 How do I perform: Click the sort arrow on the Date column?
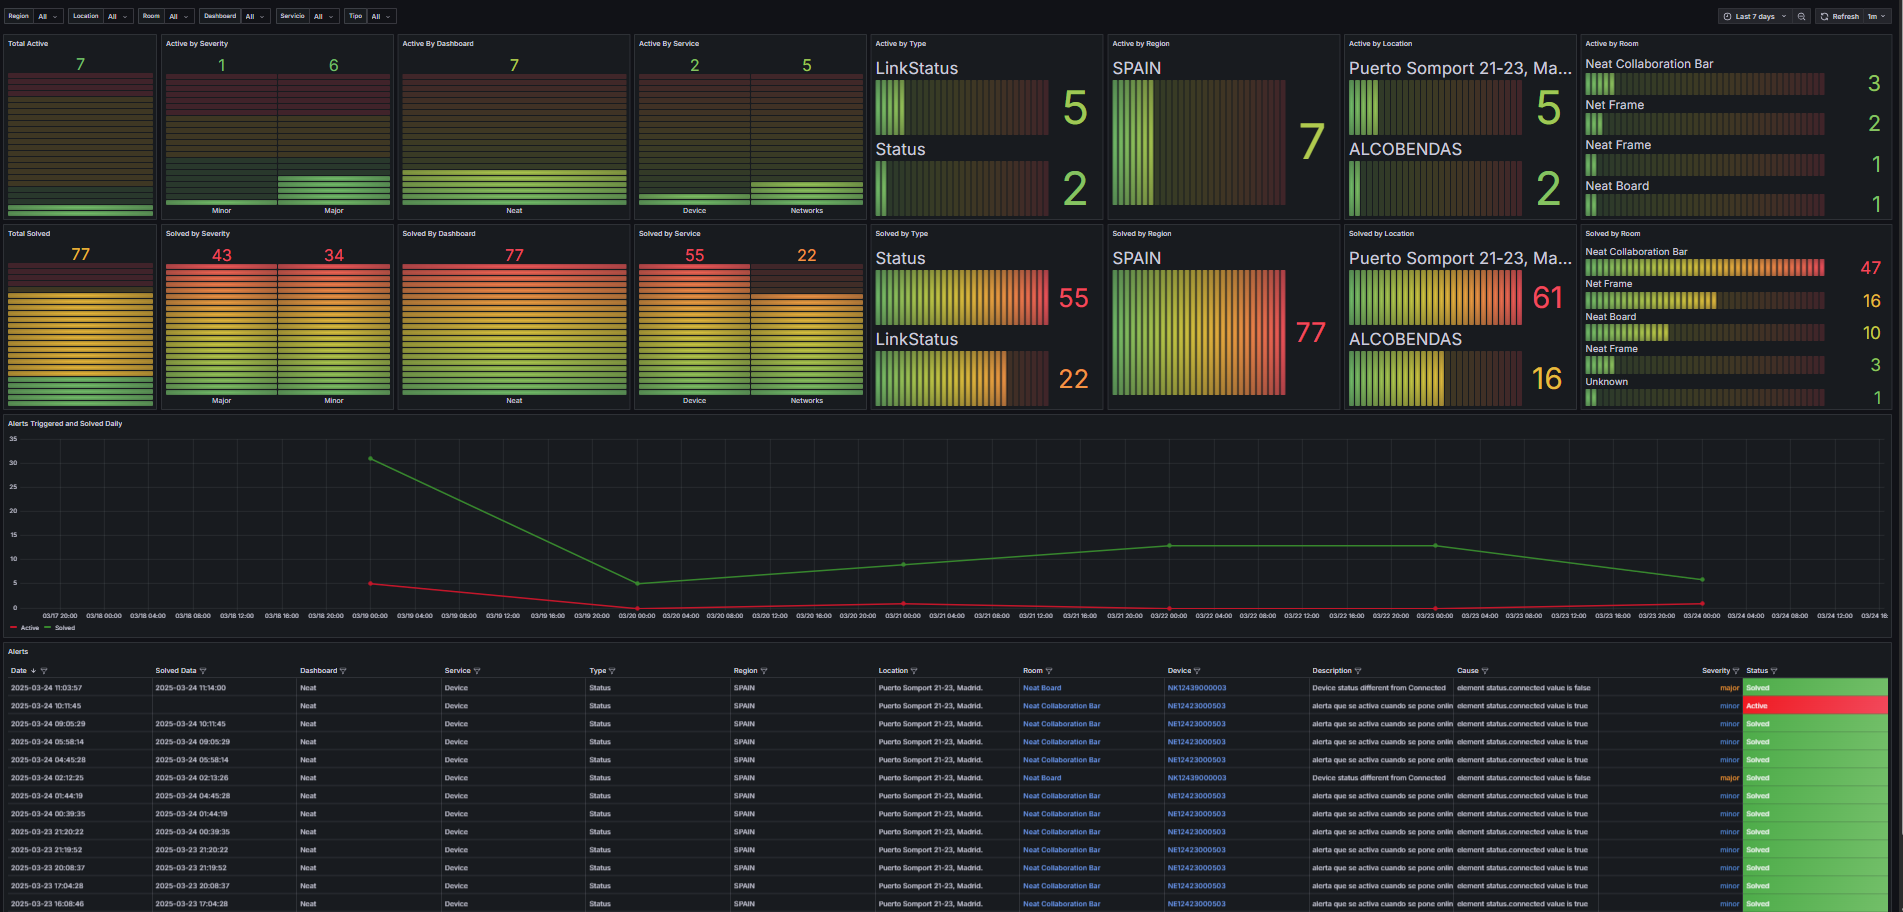tap(33, 670)
